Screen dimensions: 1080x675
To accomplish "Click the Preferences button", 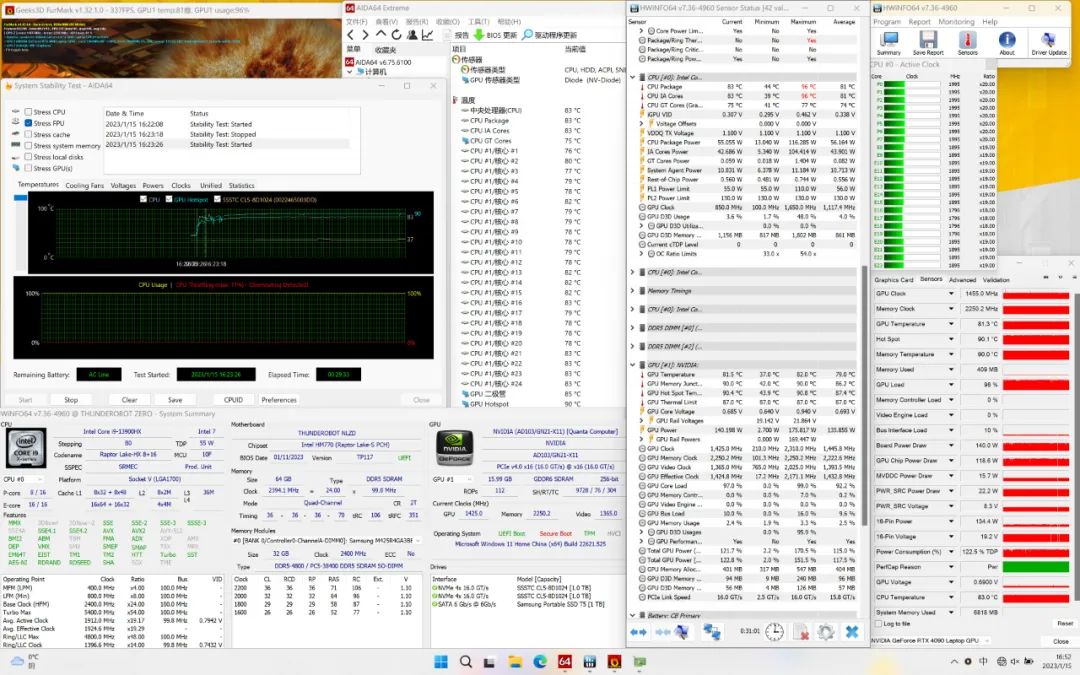I will click(x=279, y=399).
